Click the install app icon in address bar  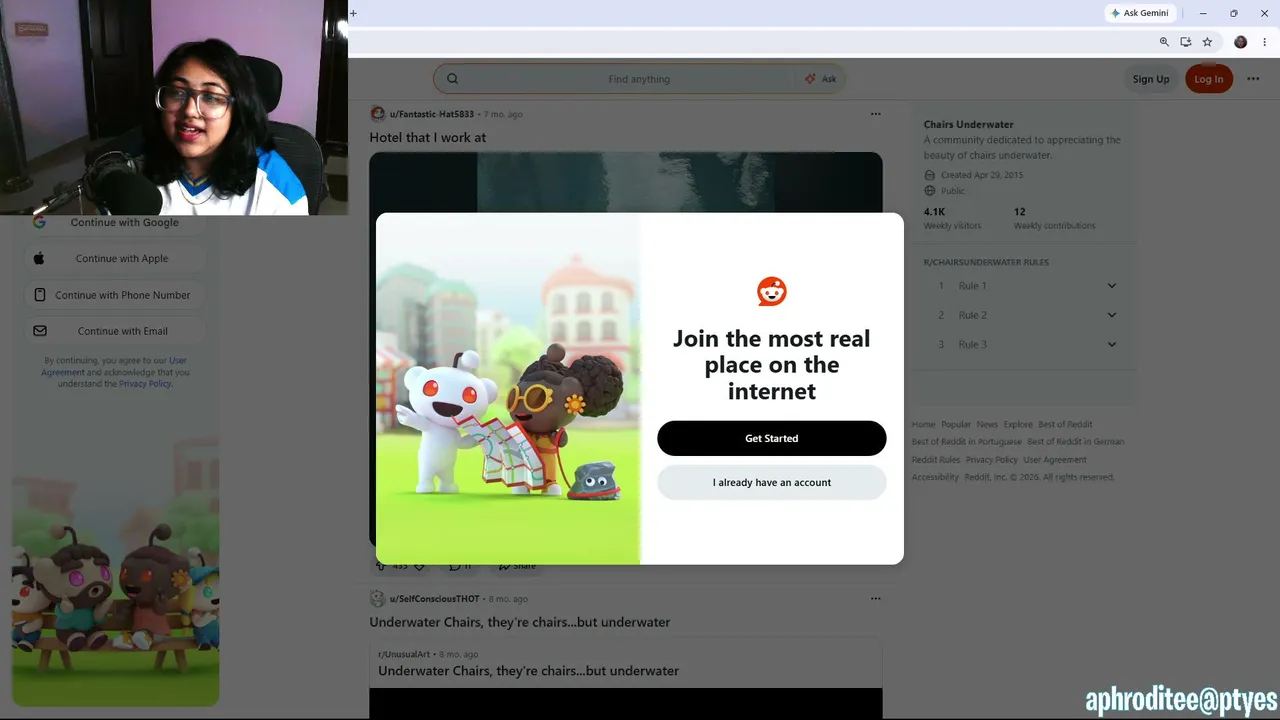point(1185,42)
